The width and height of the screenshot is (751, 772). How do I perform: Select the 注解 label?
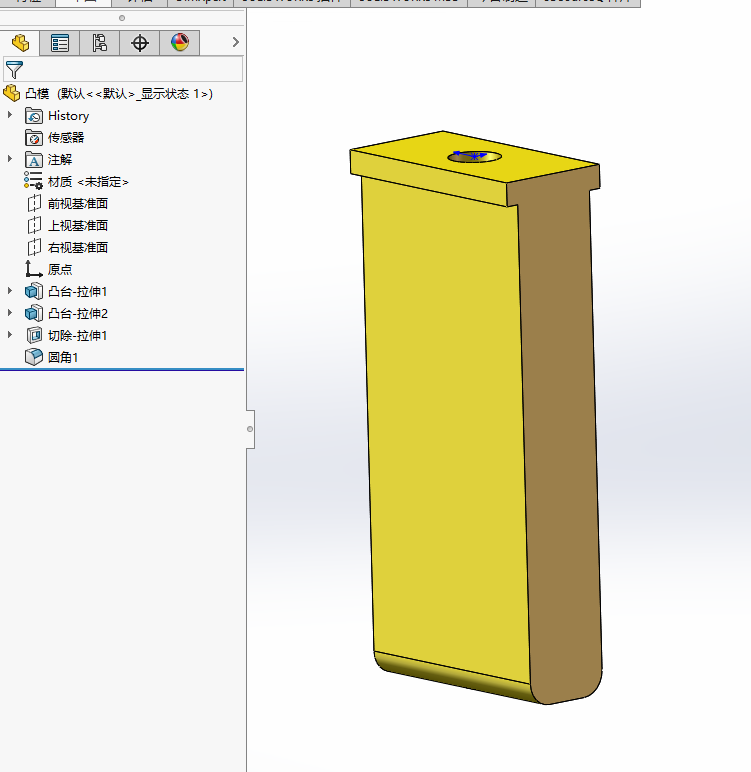pyautogui.click(x=60, y=160)
